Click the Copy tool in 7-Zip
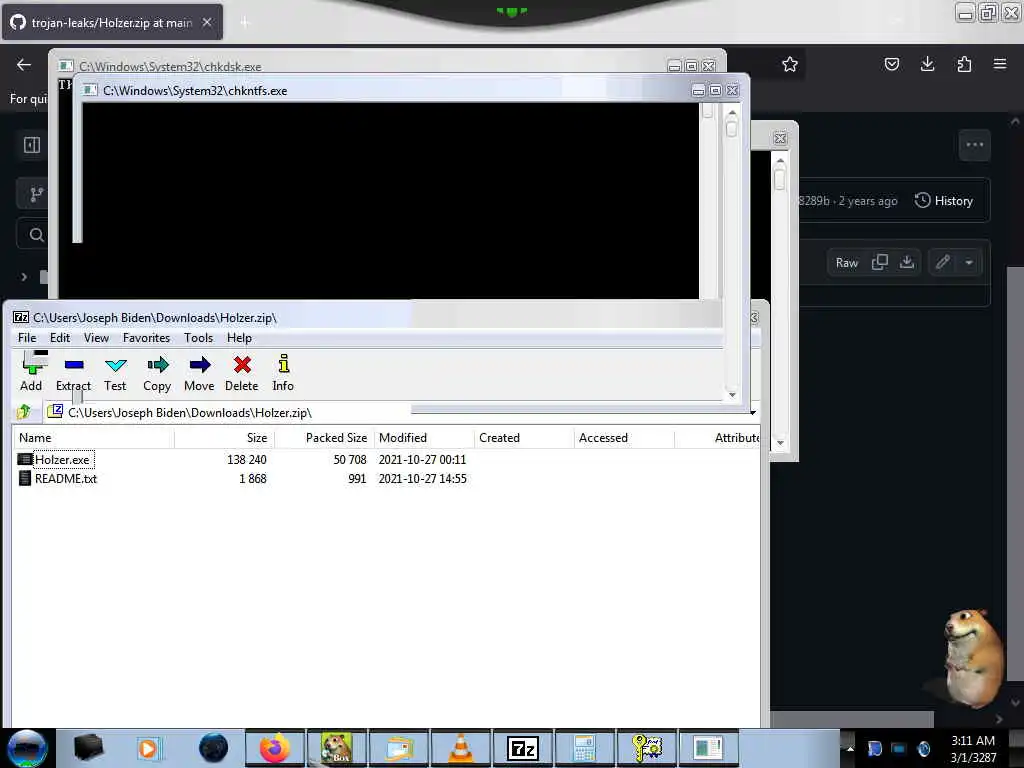The height and width of the screenshot is (768, 1024). pos(157,372)
